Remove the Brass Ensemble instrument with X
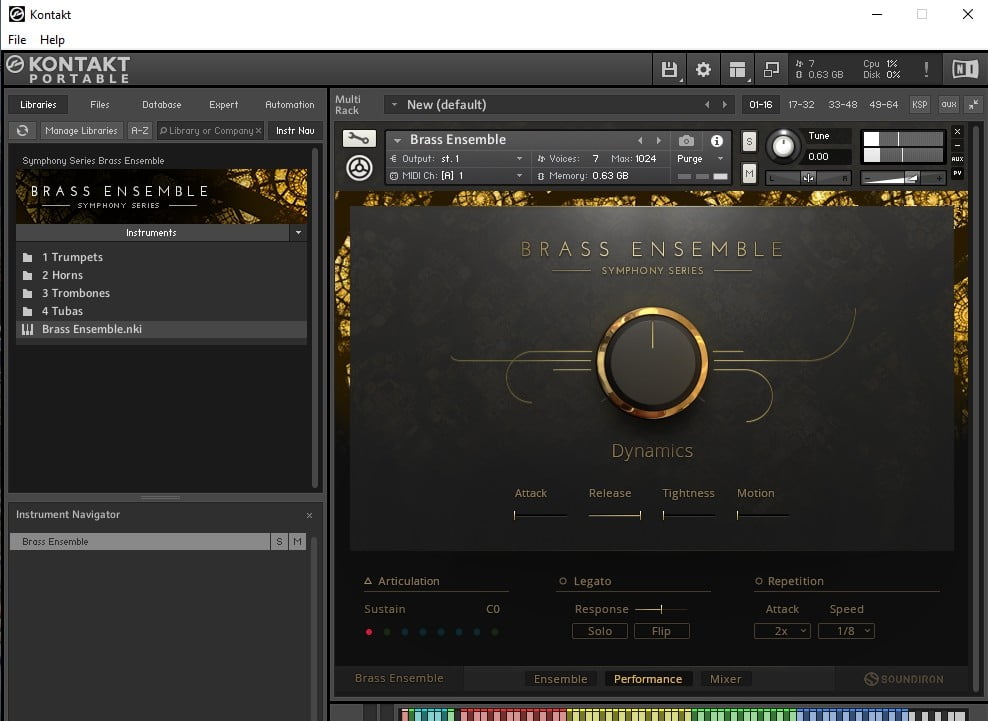The image size is (988, 721). coord(957,132)
